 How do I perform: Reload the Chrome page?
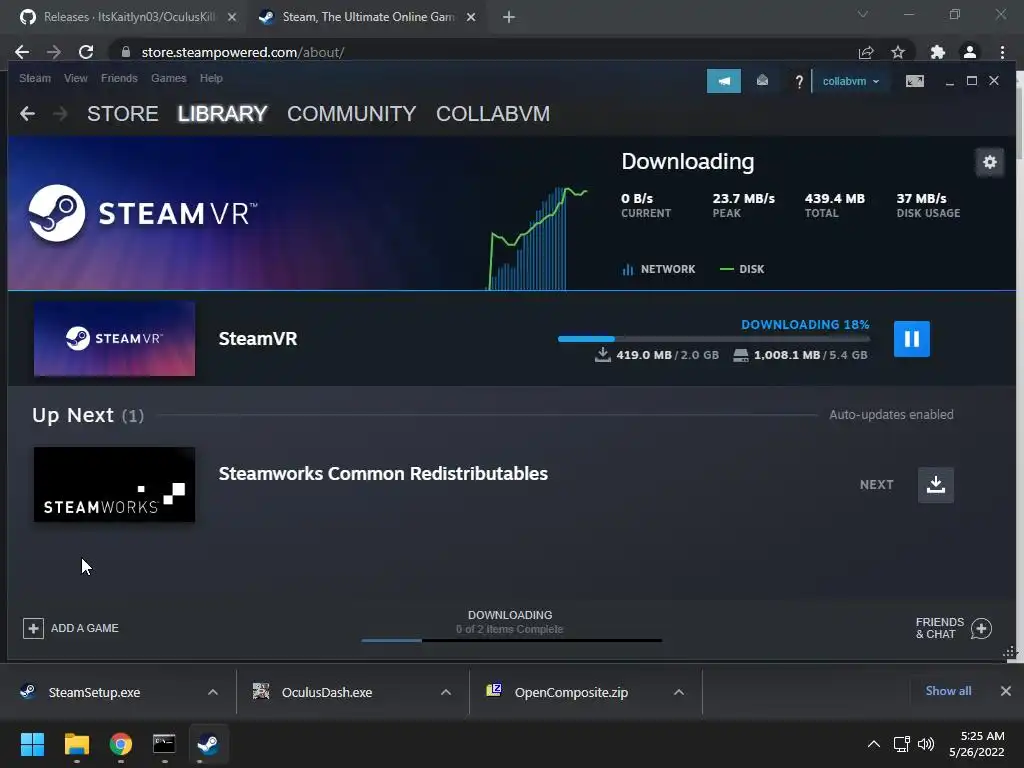point(86,52)
